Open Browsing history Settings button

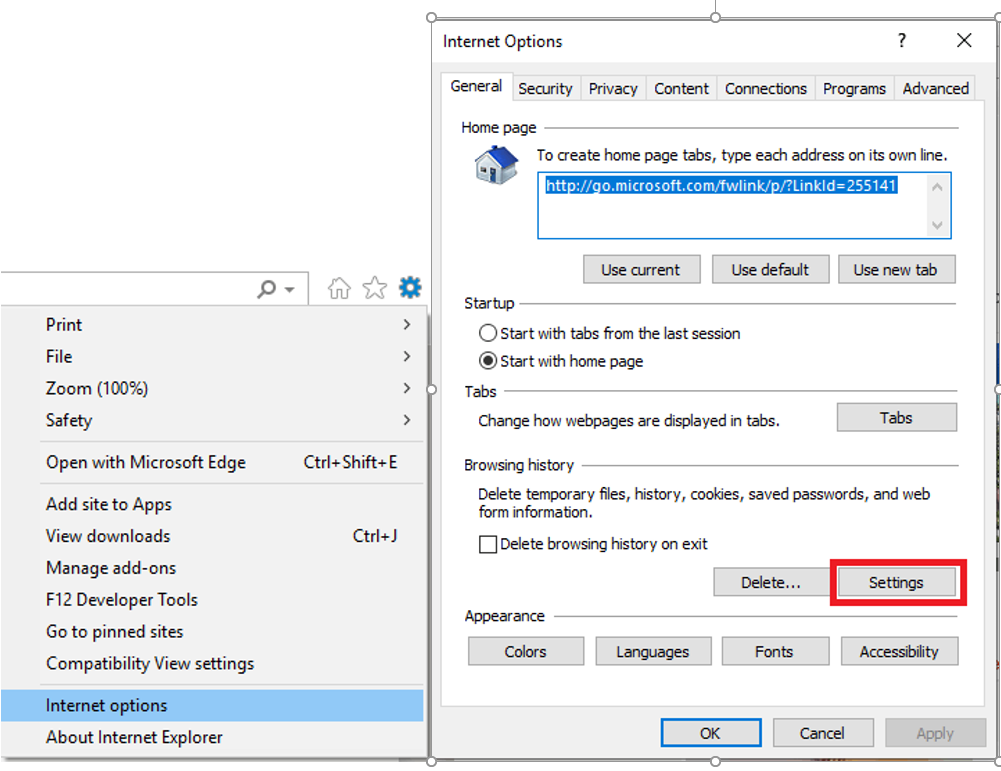pyautogui.click(x=896, y=583)
